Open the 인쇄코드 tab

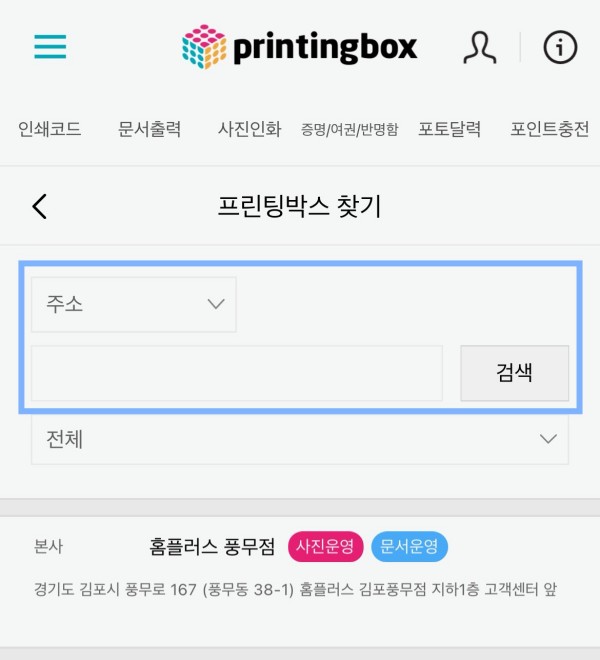click(50, 129)
